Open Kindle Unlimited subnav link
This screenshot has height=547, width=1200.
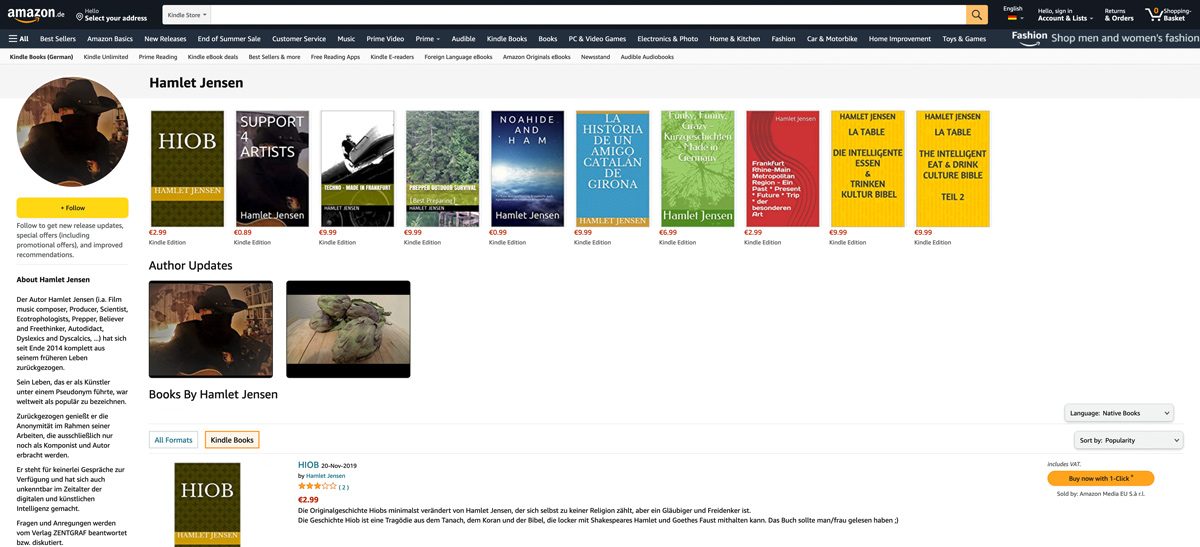(x=106, y=57)
